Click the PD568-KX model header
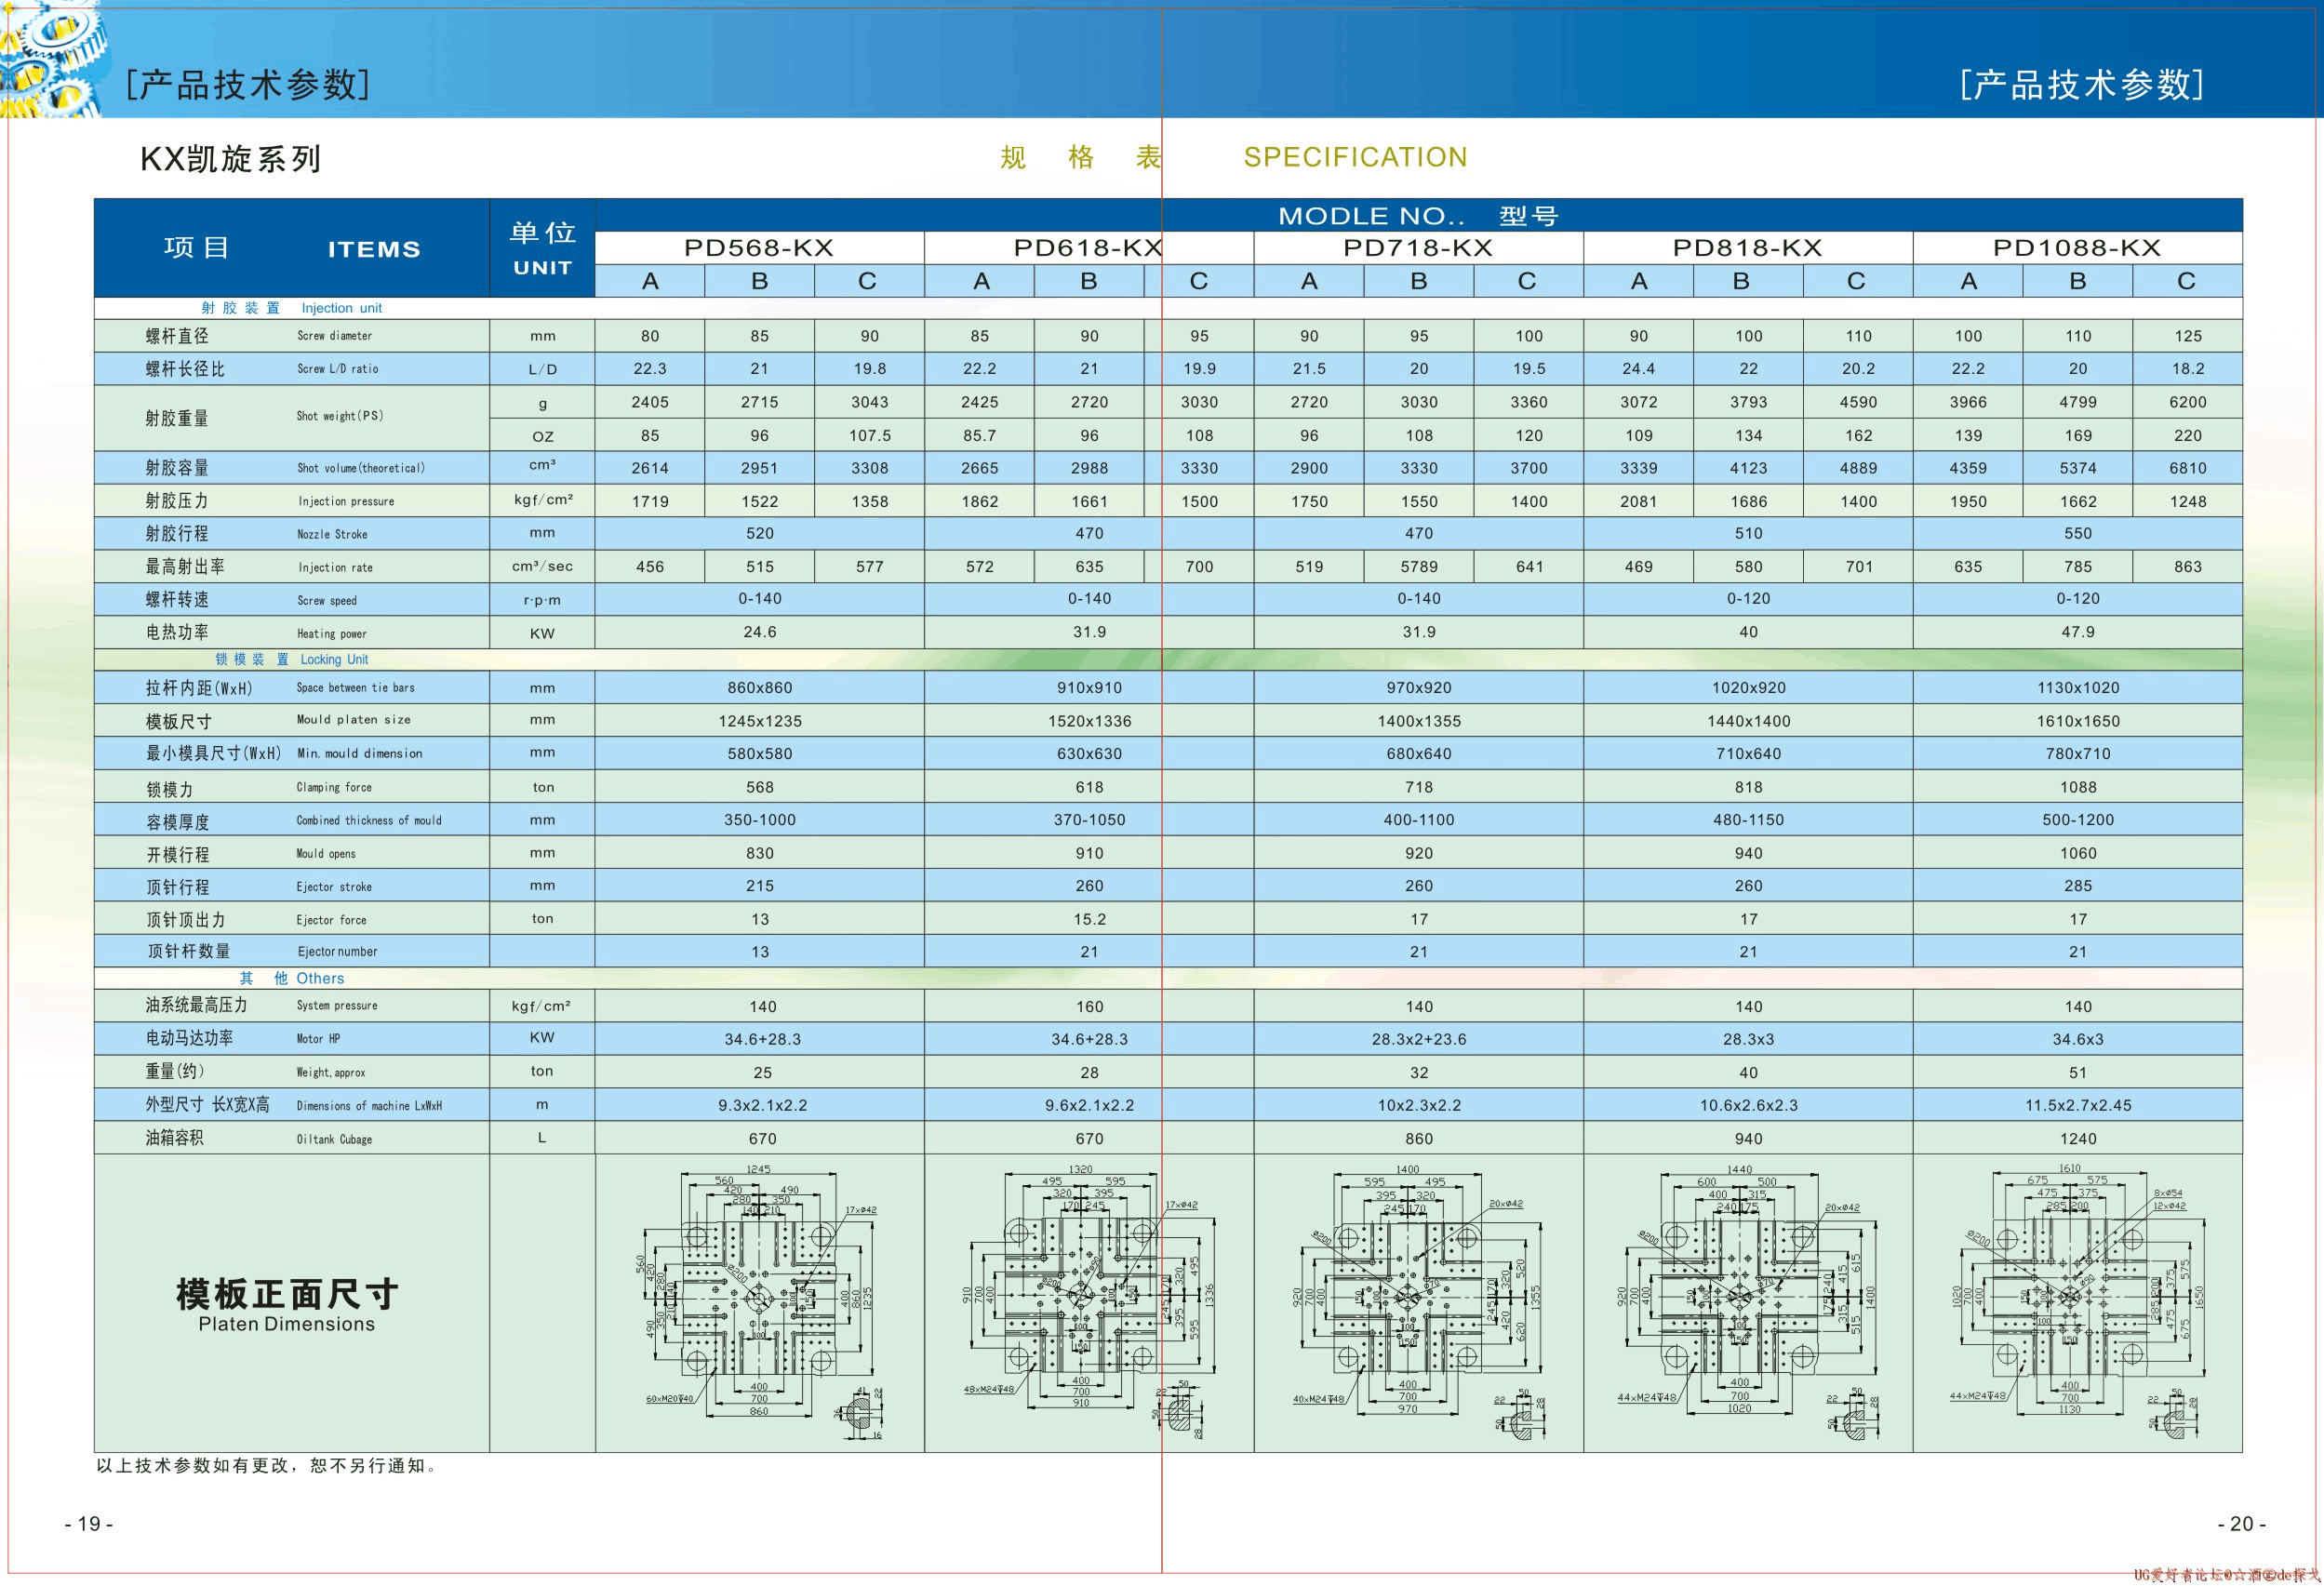This screenshot has height=1586, width=2324. [x=759, y=248]
